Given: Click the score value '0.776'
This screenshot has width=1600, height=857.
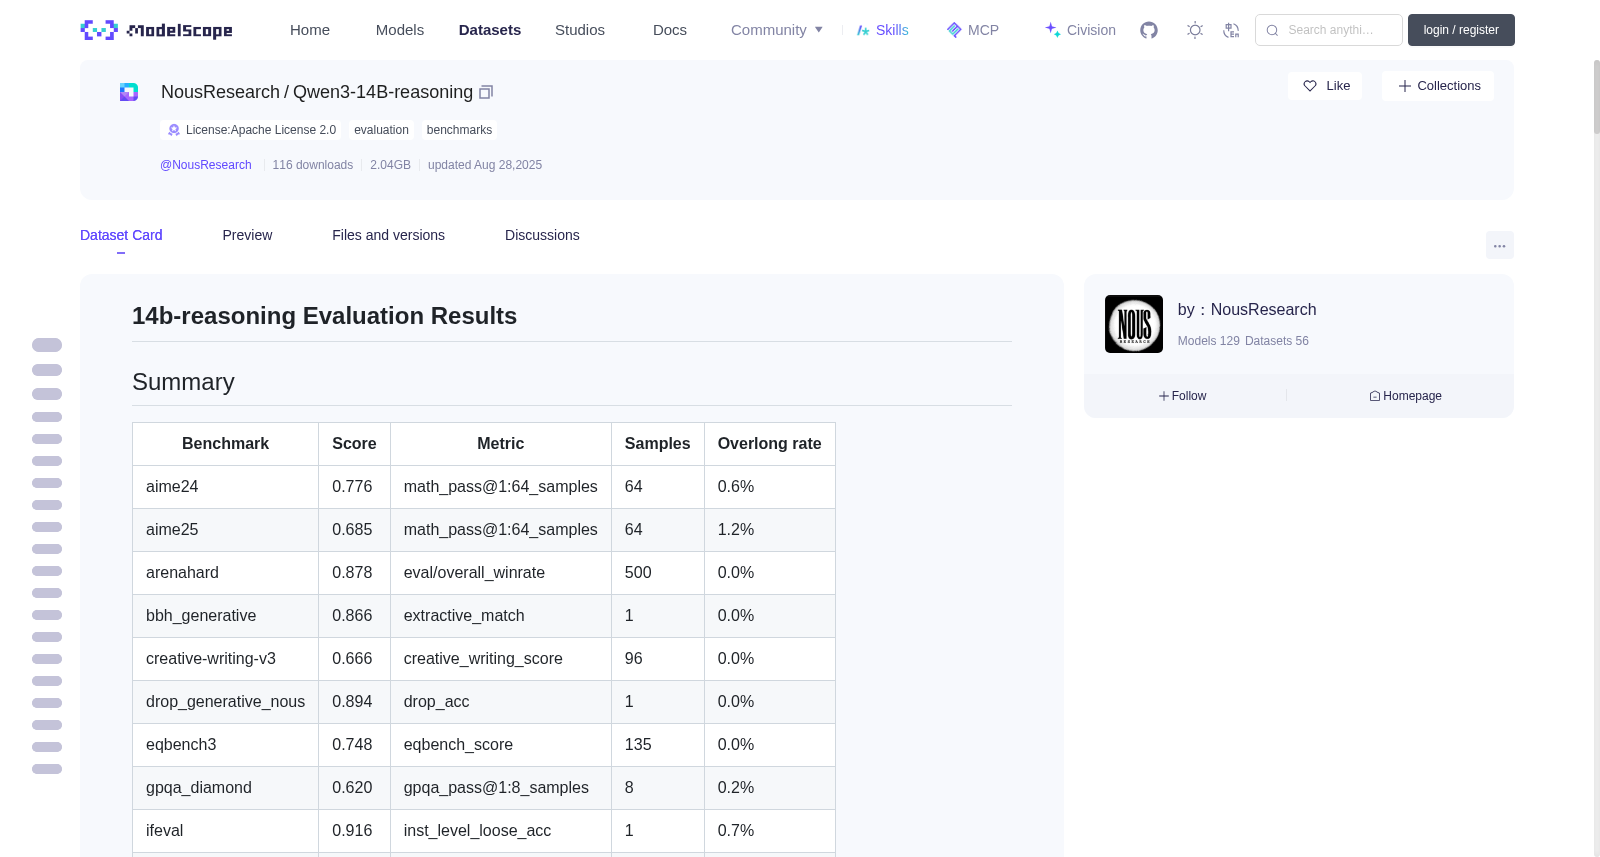Looking at the screenshot, I should 352,487.
